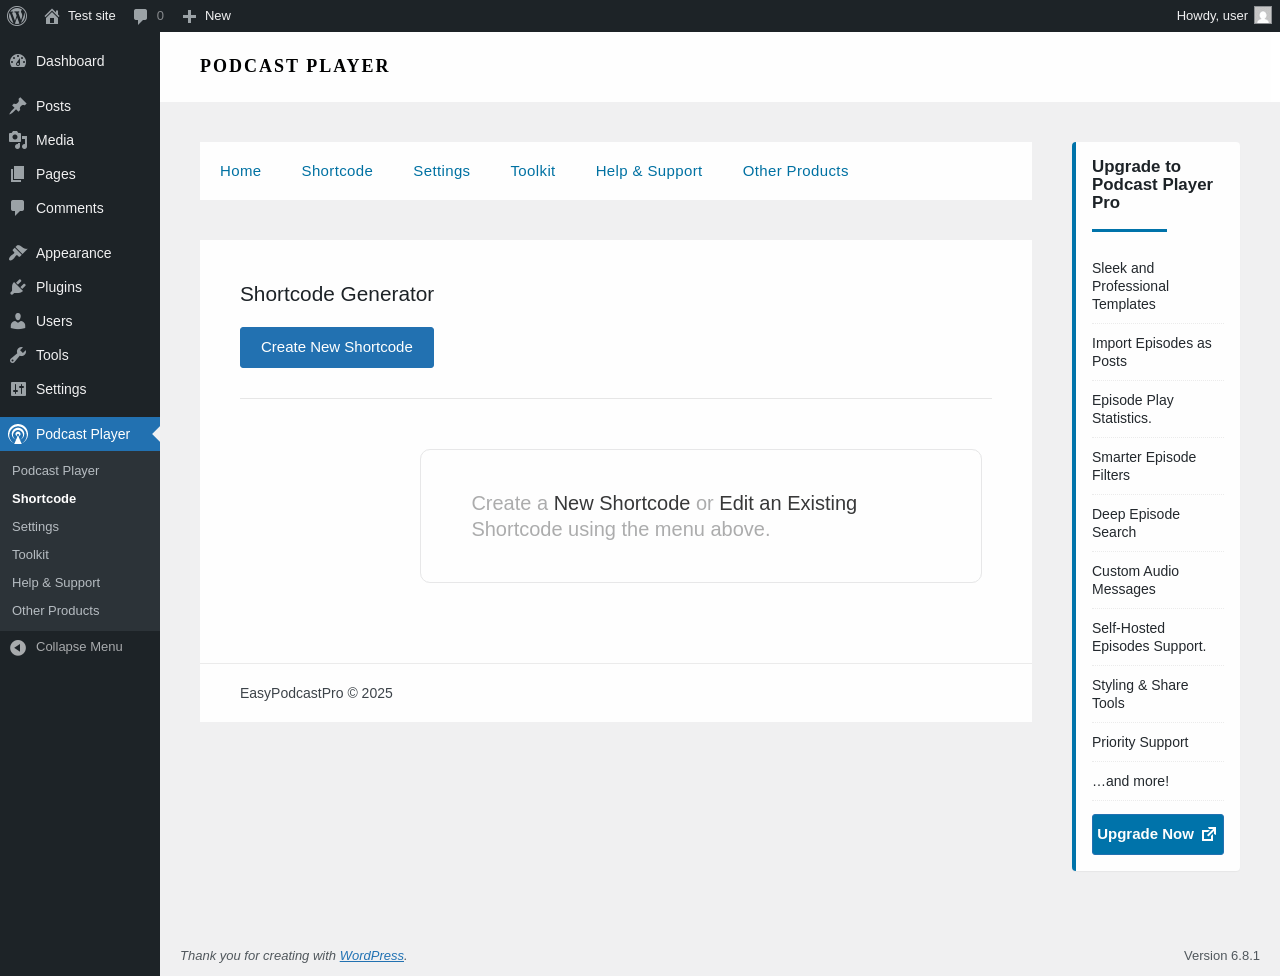Click the Settings sliders icon in the sidebar

coord(18,389)
